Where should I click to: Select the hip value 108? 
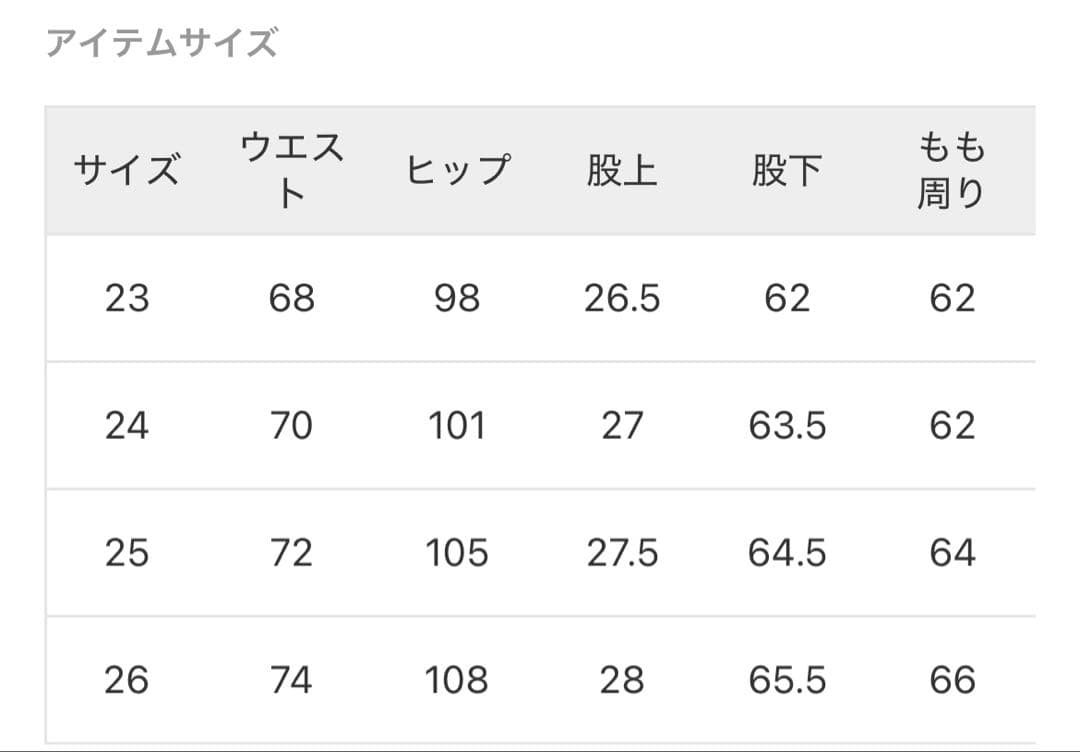click(x=457, y=680)
